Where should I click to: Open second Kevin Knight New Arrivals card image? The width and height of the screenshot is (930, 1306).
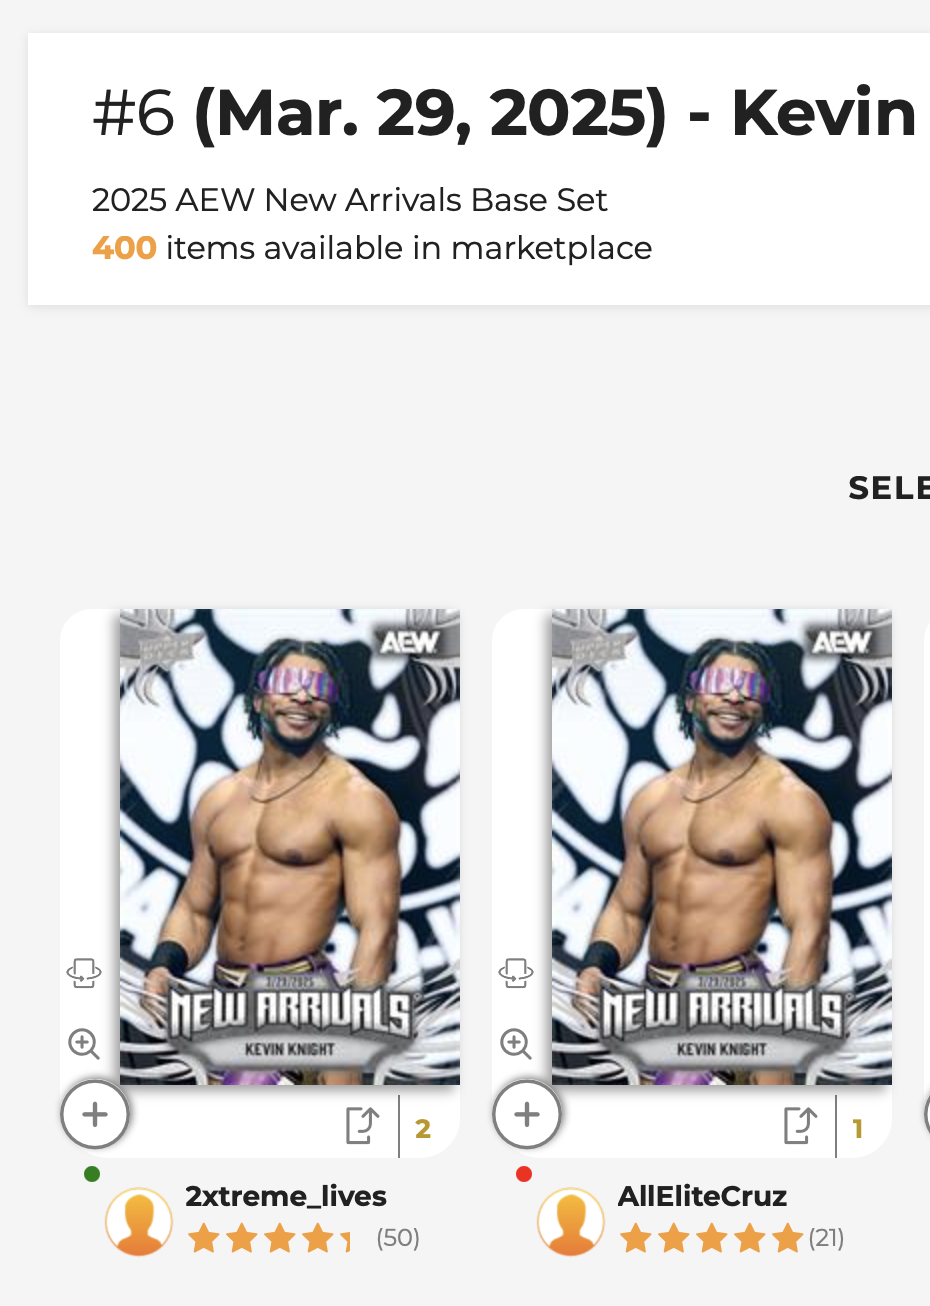point(722,847)
